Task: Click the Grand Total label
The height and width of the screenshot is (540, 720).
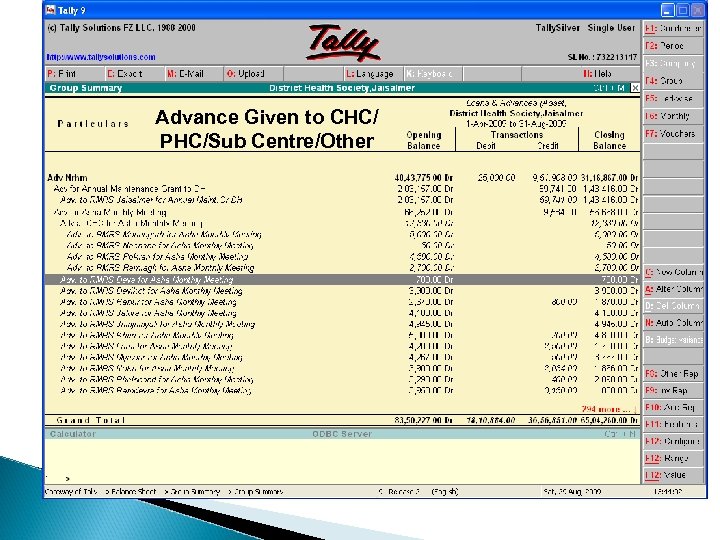Action: click(x=90, y=420)
